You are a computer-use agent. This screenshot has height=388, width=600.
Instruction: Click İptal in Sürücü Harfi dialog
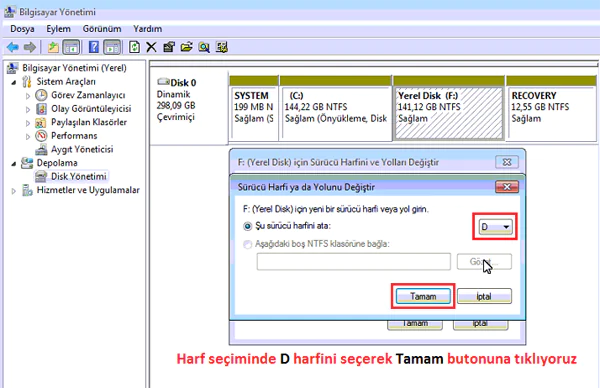[x=484, y=296]
